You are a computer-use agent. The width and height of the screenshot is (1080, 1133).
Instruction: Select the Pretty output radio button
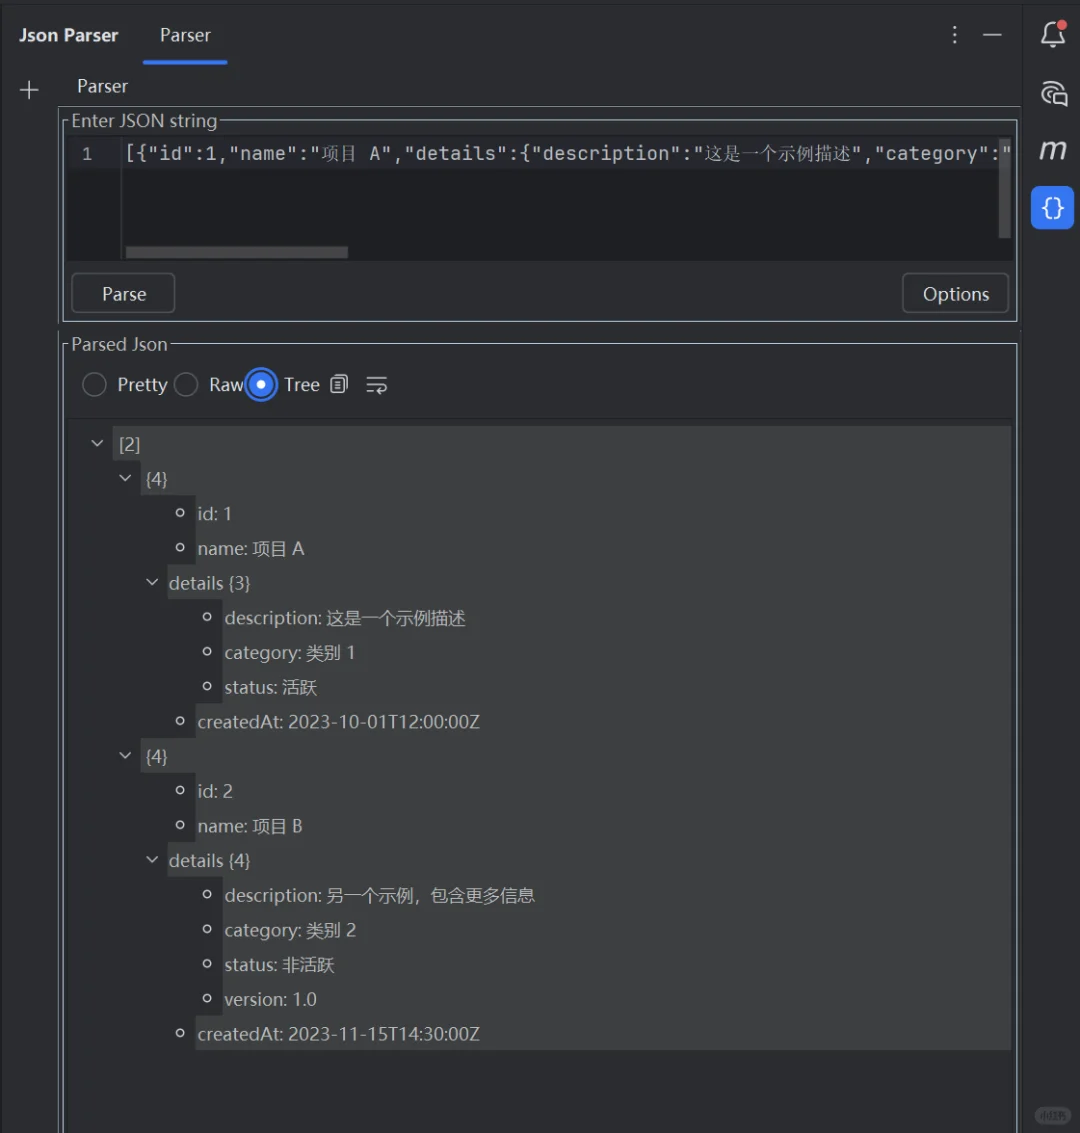tap(94, 384)
